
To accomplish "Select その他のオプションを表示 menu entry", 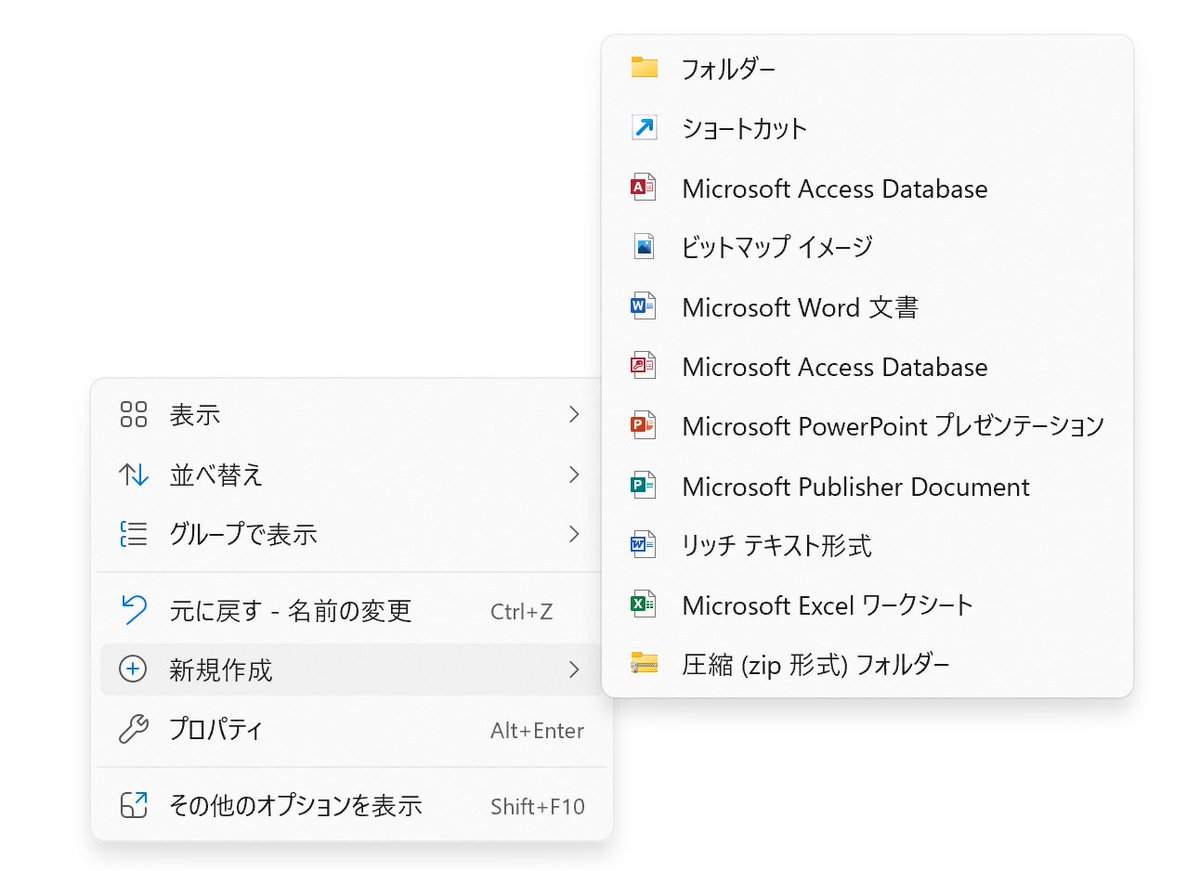I will [x=351, y=805].
